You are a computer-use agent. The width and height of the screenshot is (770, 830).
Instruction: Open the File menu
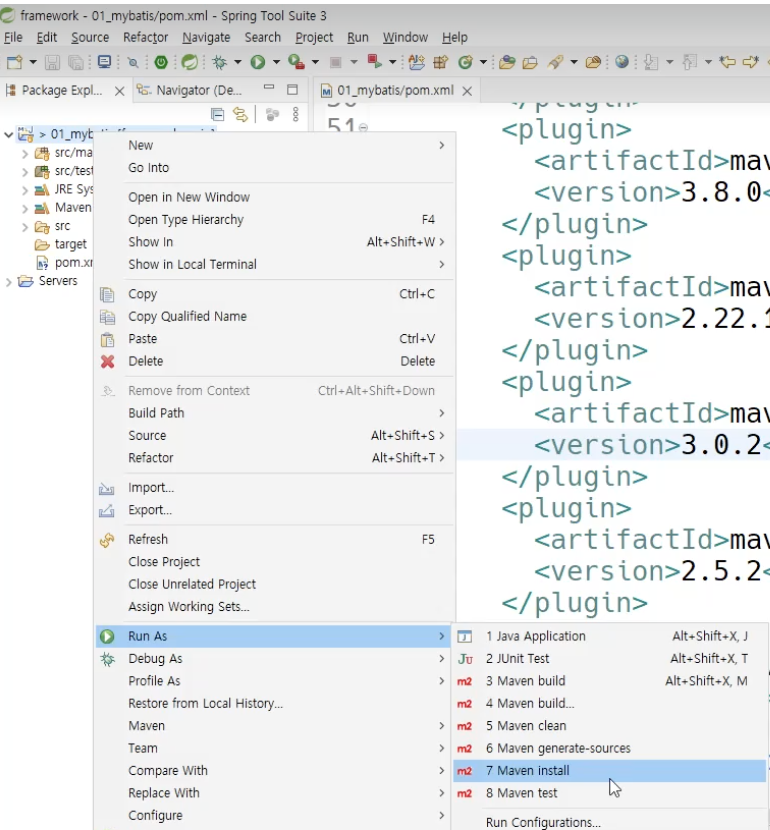13,38
